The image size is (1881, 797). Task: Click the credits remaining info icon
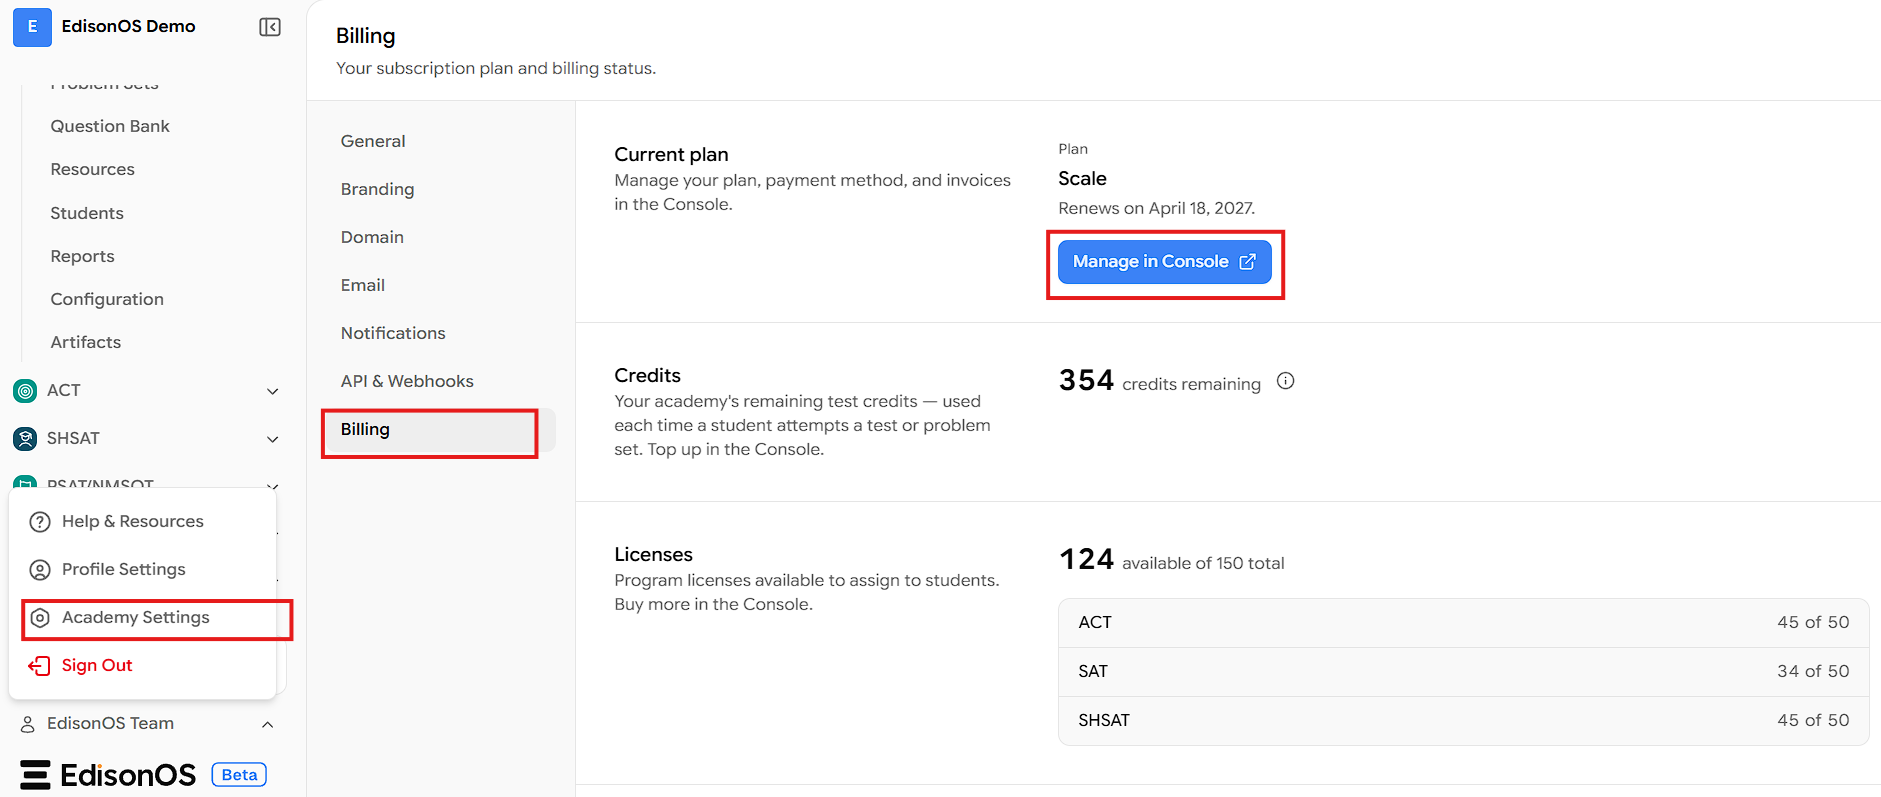click(x=1286, y=381)
